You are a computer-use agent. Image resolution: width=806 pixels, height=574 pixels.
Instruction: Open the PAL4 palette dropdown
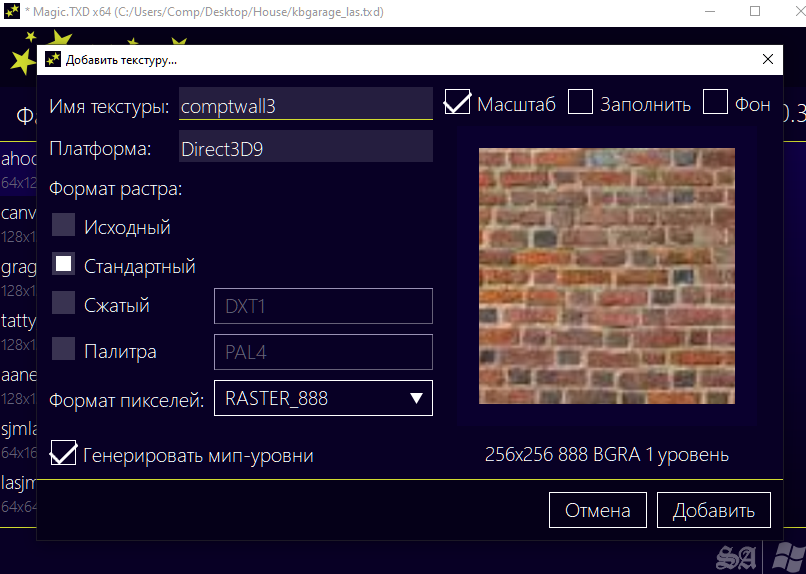(x=323, y=352)
